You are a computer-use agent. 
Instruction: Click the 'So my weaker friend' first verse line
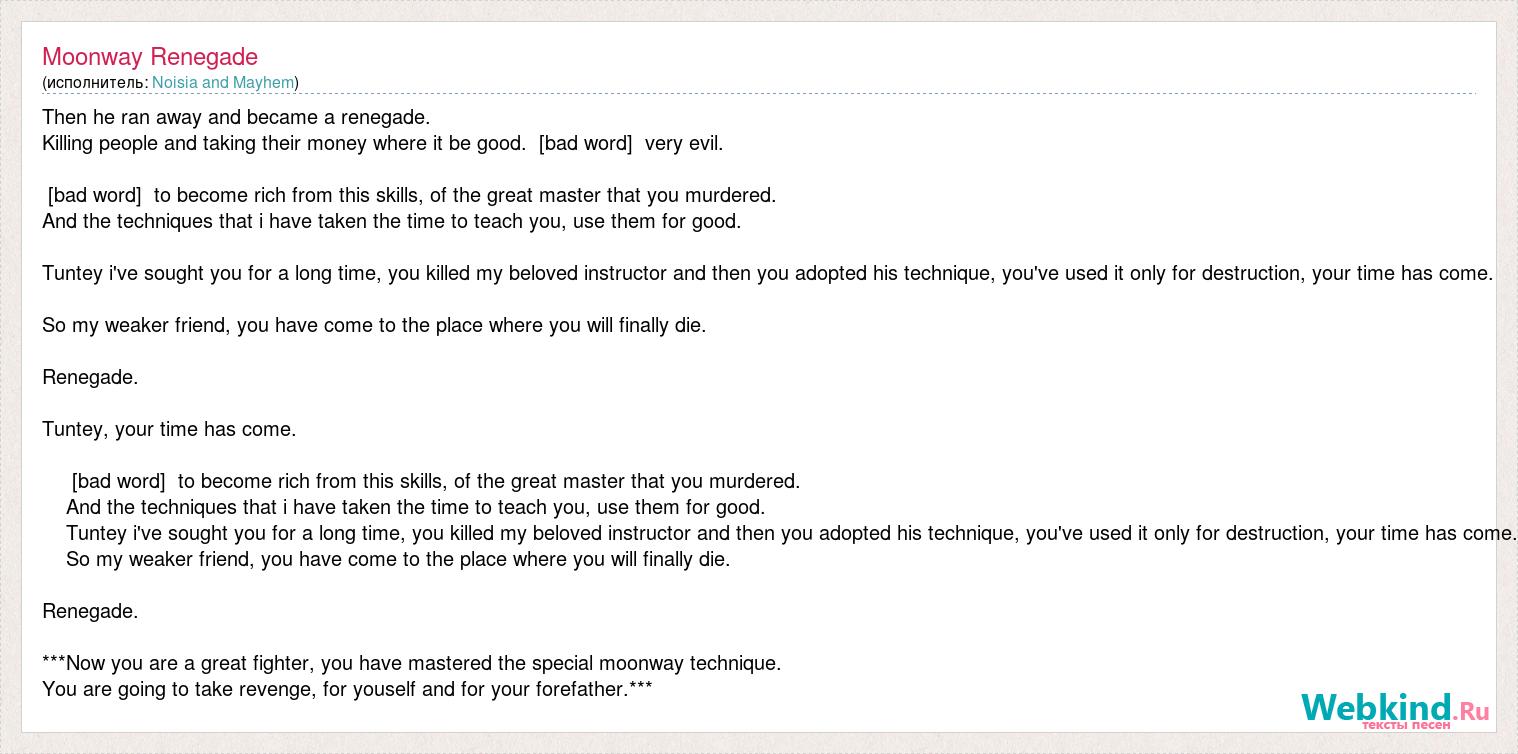click(x=374, y=325)
